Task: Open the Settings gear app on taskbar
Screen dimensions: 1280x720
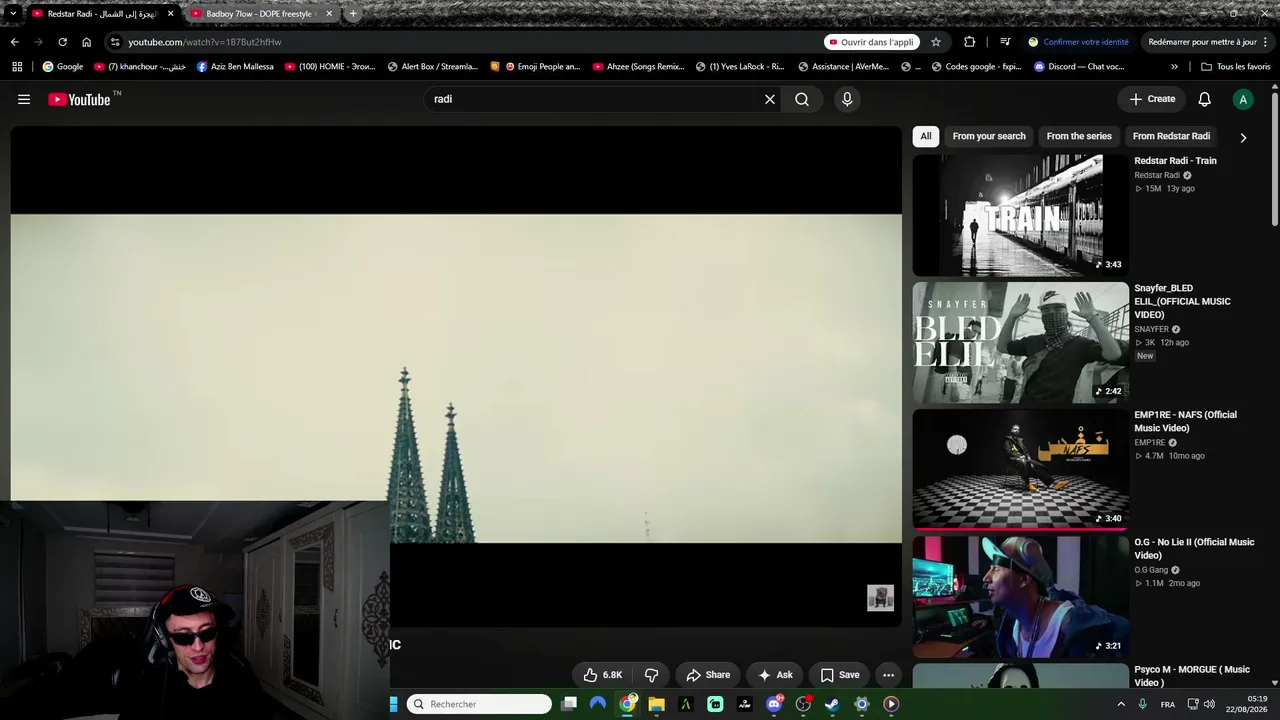Action: click(x=862, y=704)
